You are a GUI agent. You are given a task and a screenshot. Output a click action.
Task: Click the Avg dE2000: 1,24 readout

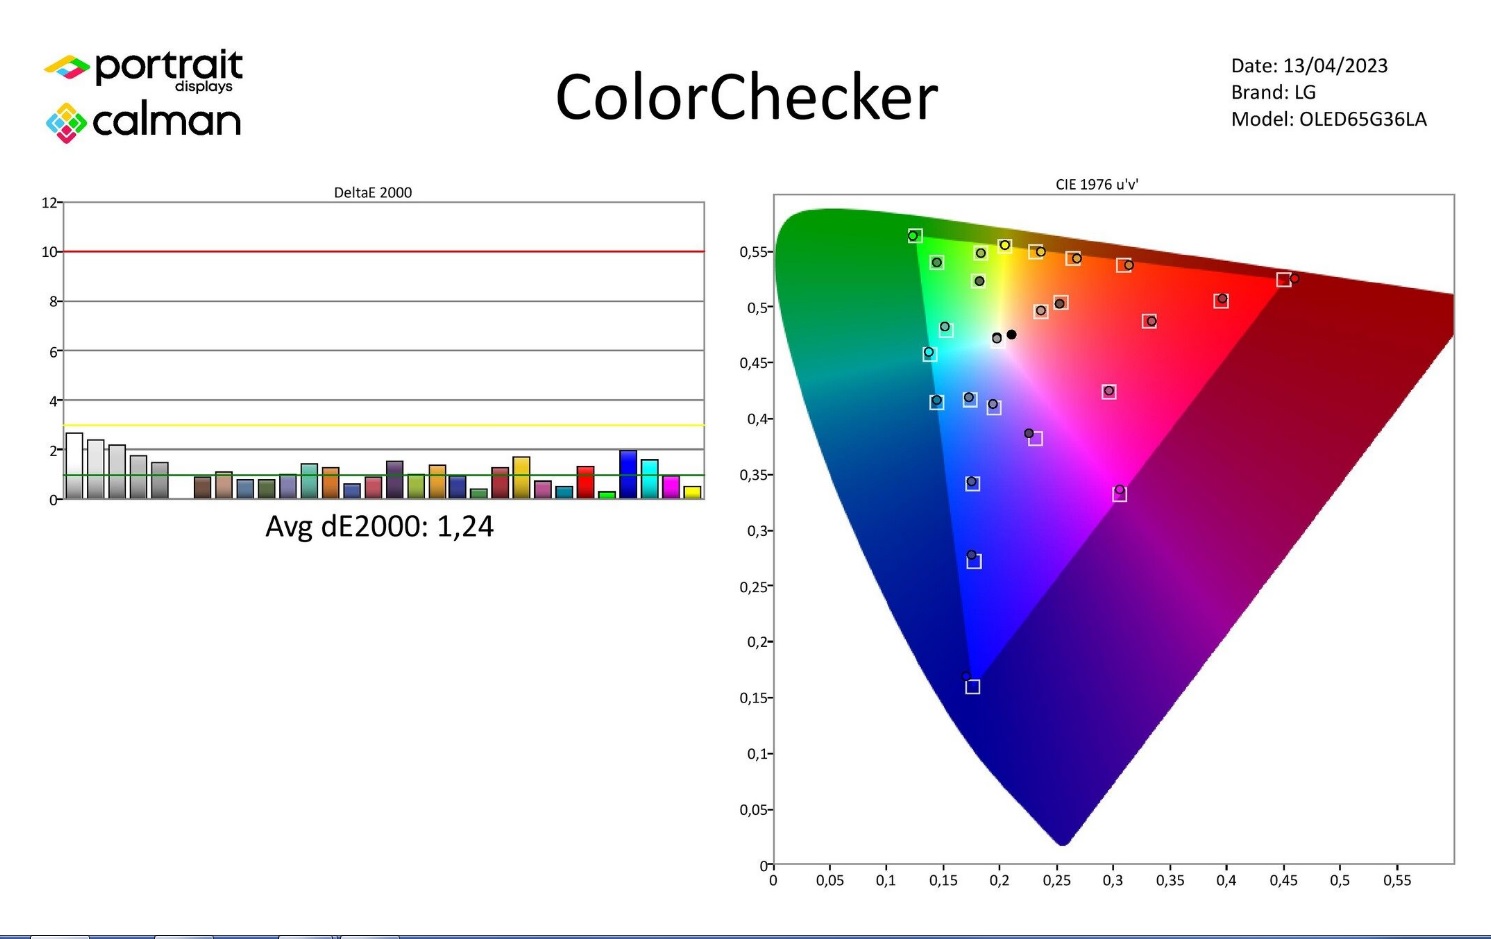pyautogui.click(x=379, y=526)
